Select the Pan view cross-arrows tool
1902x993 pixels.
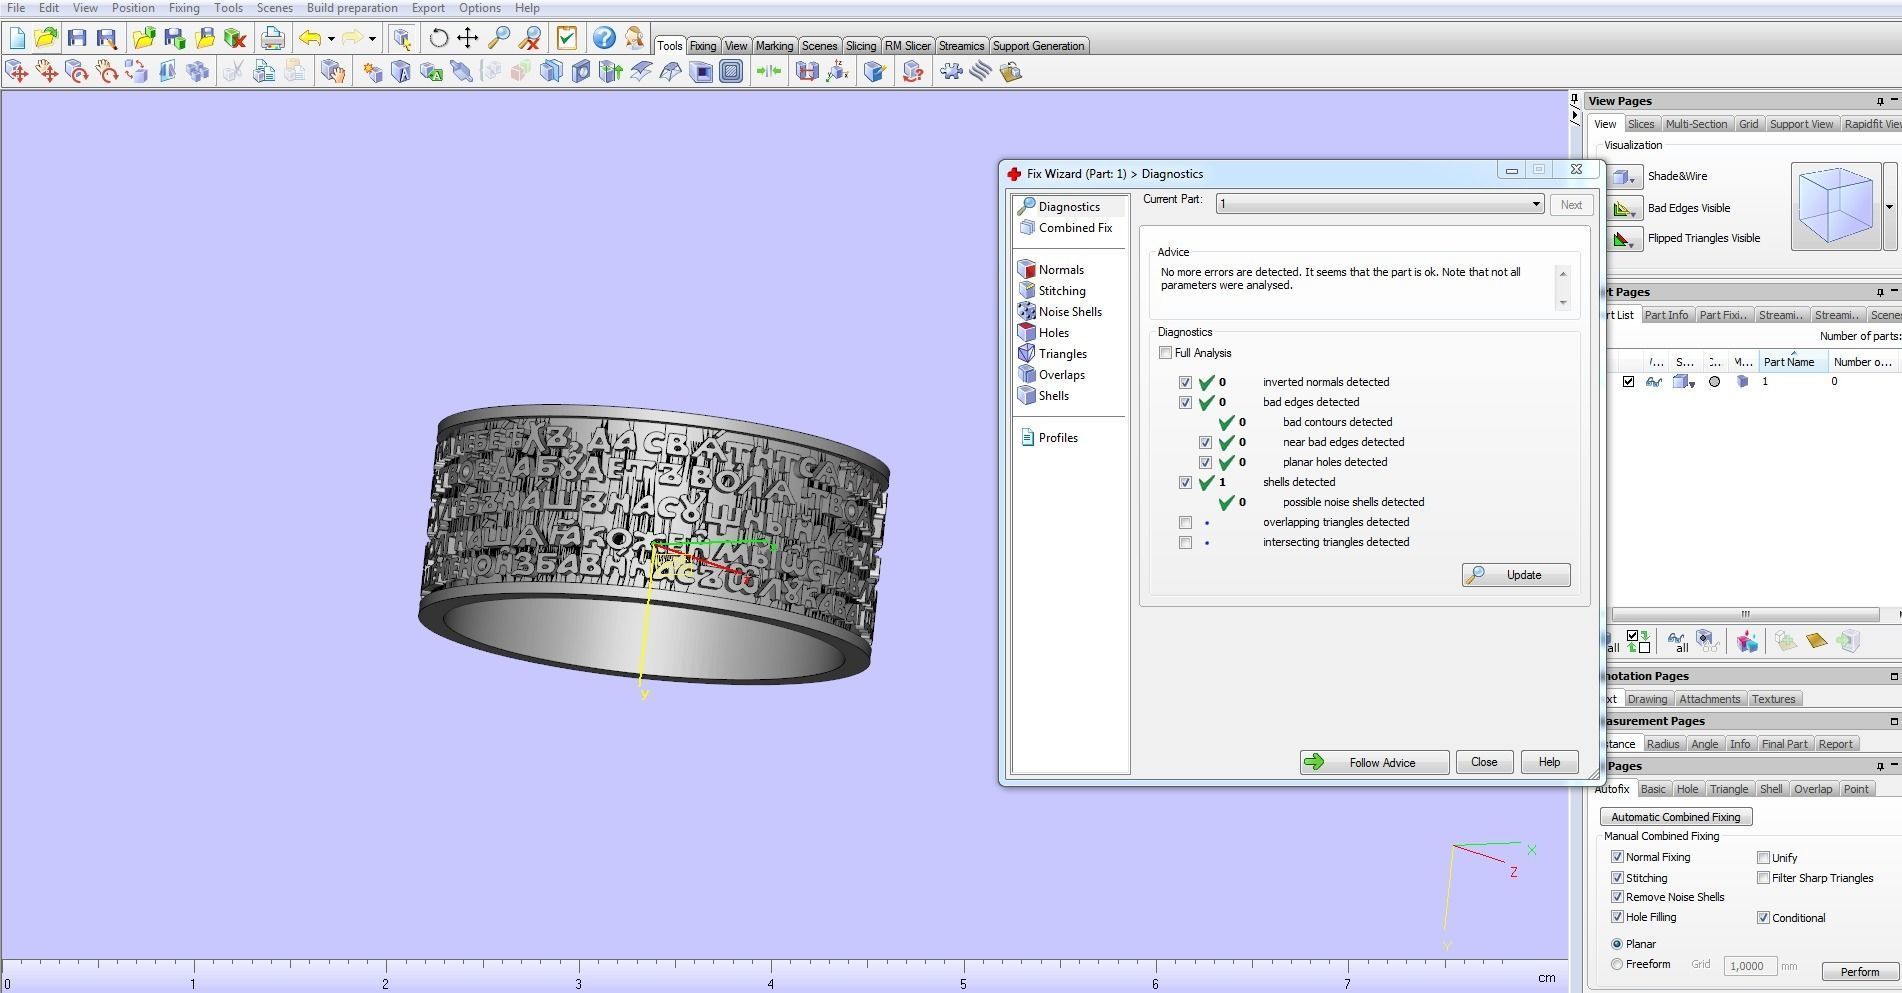point(467,39)
